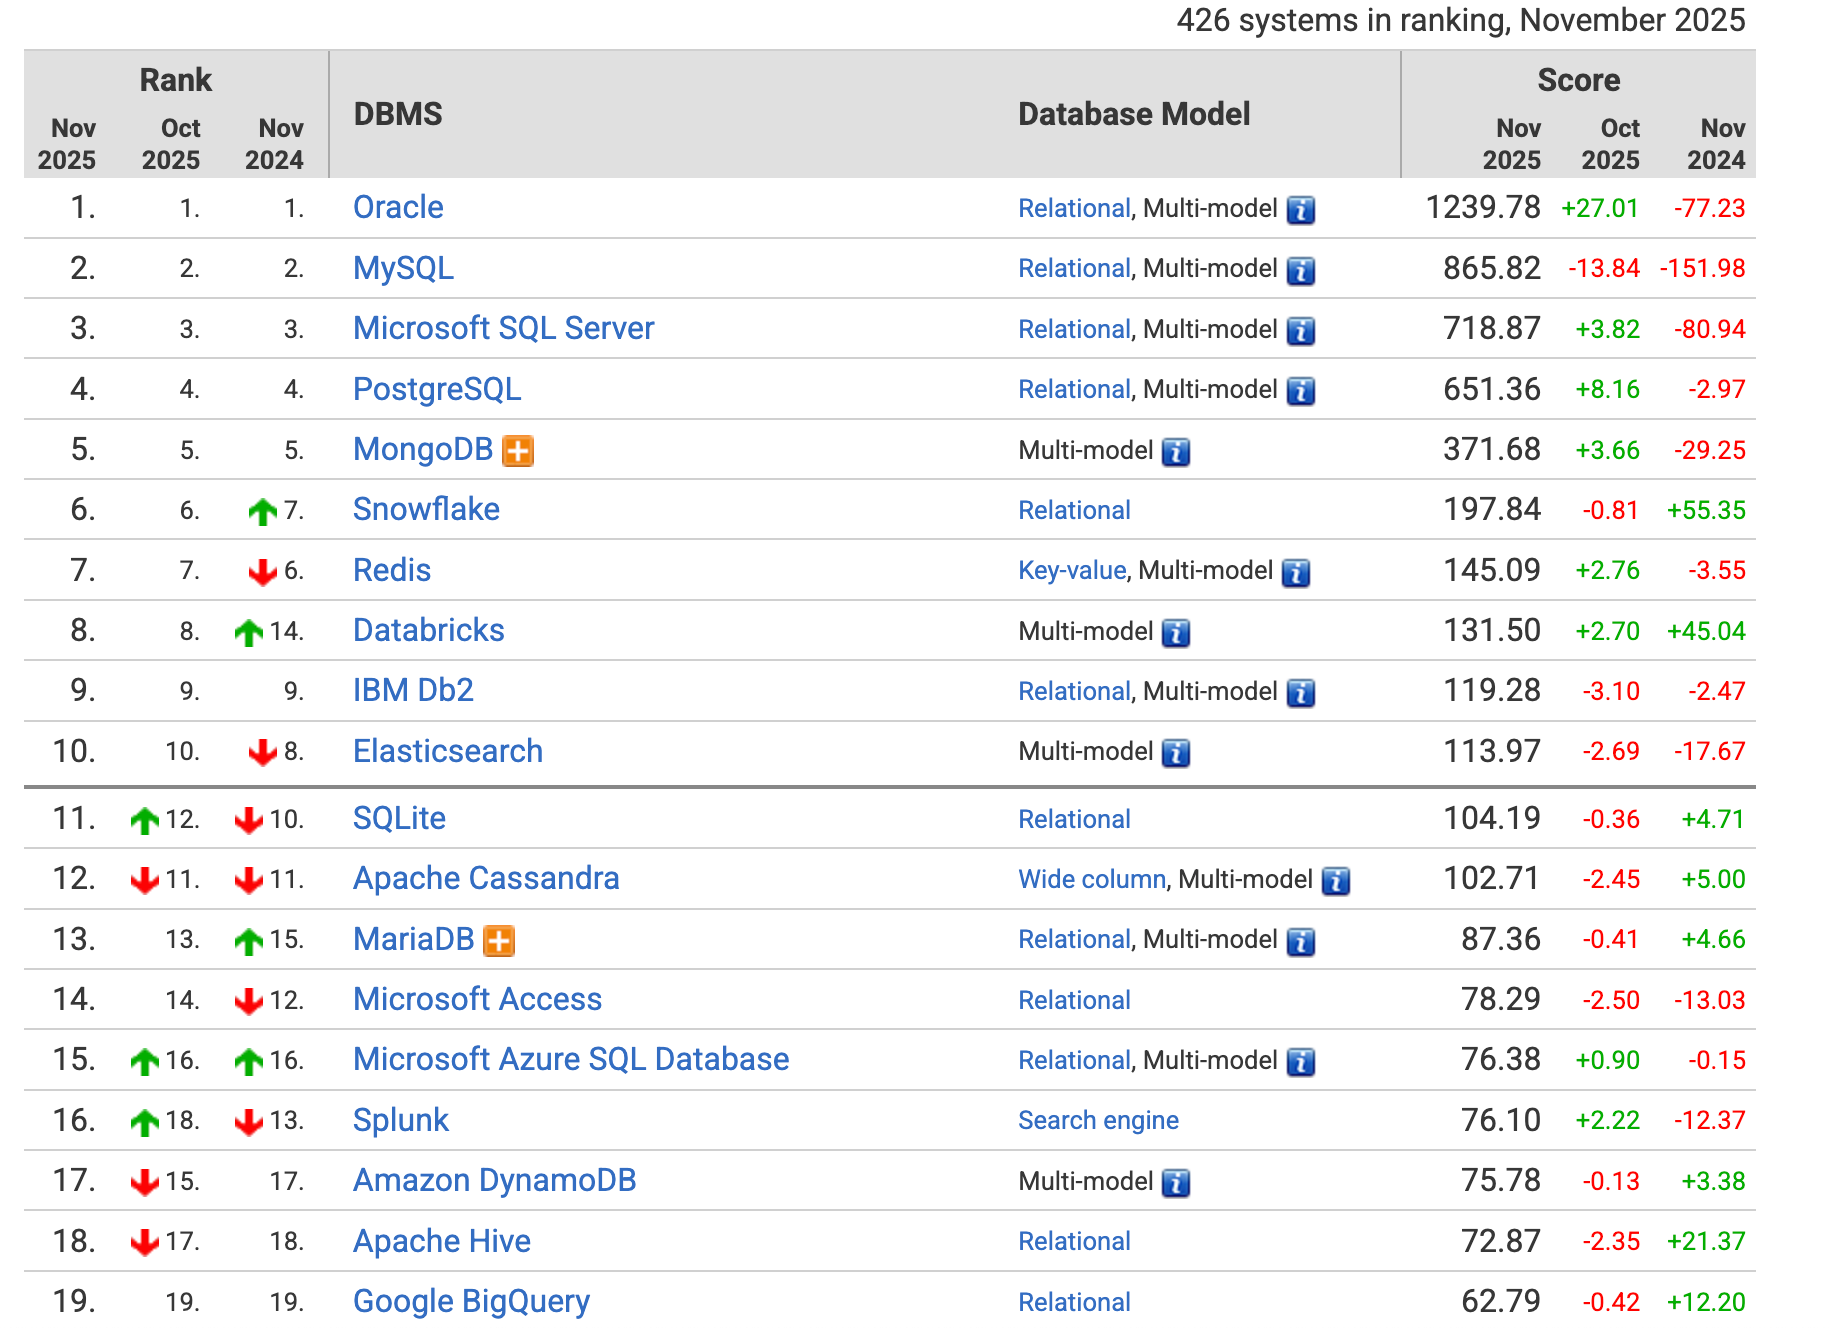
Task: Open the Search engine model link for Splunk
Action: coord(1098,1120)
